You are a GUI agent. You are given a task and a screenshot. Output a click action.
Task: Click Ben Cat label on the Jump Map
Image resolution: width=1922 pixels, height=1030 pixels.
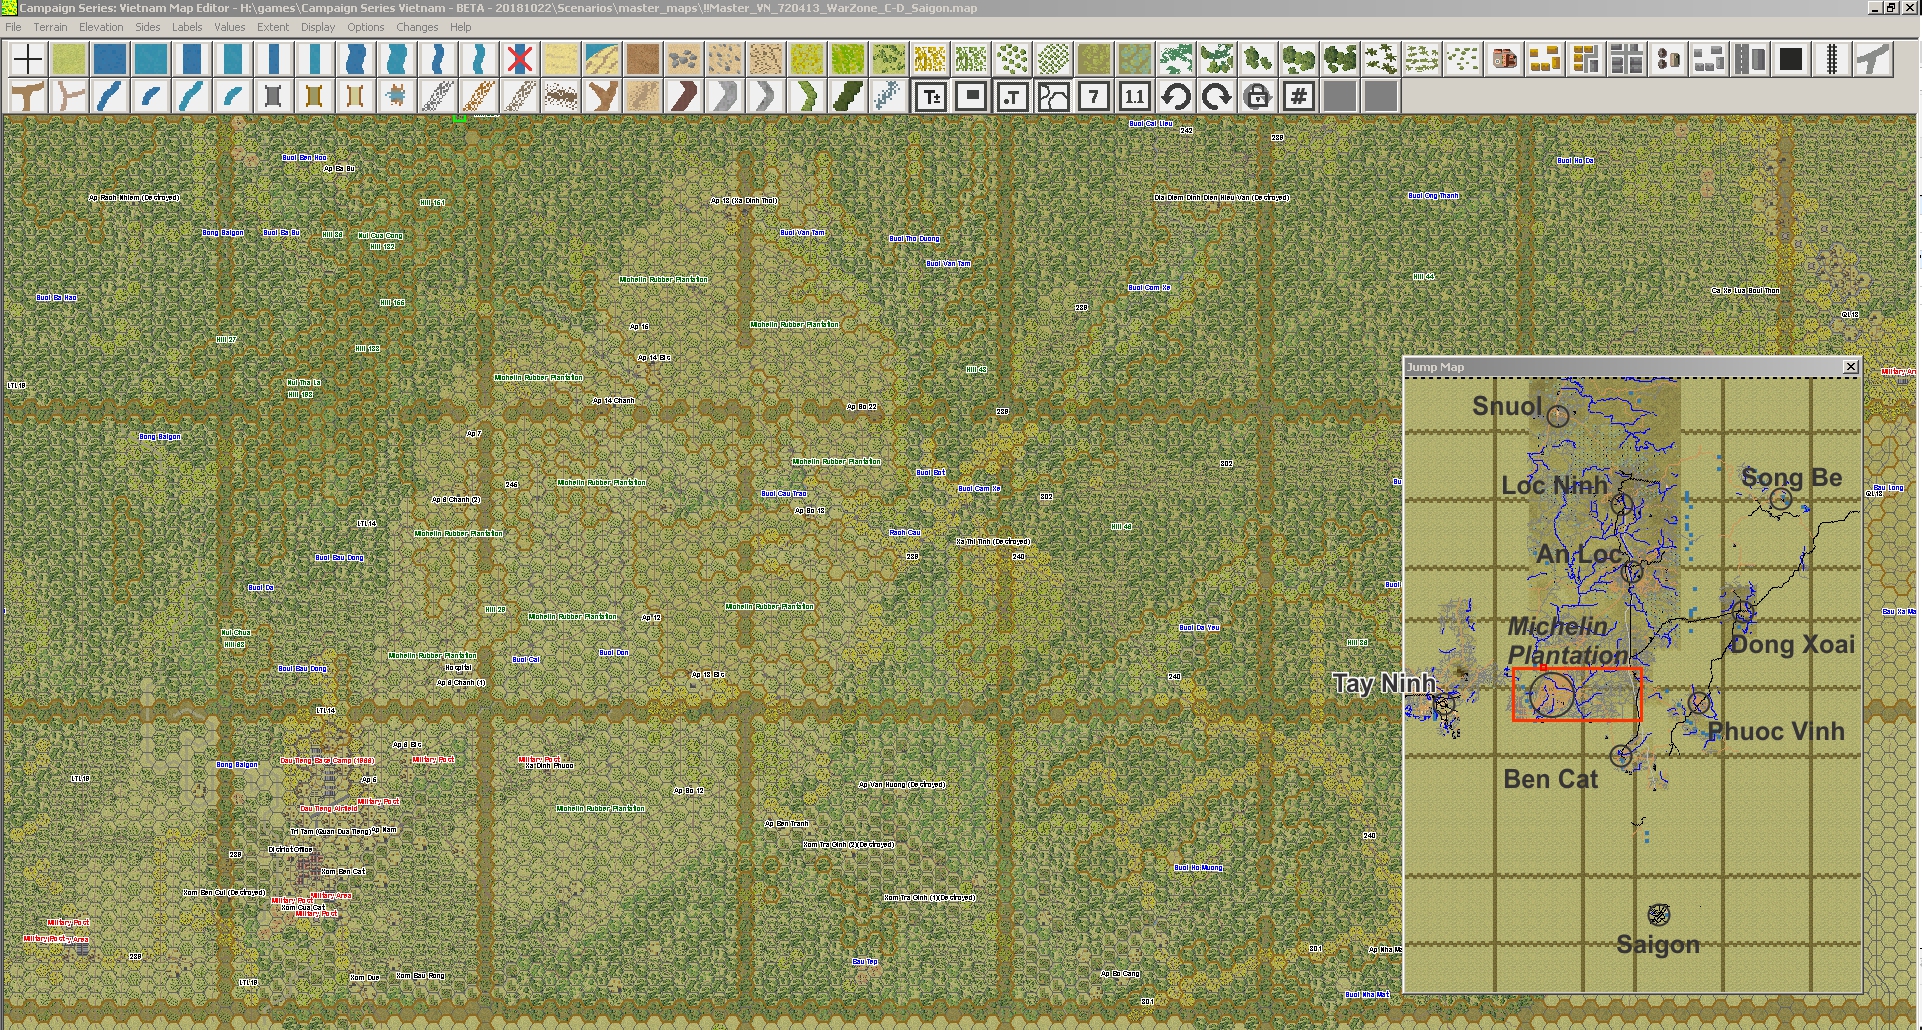click(x=1551, y=779)
